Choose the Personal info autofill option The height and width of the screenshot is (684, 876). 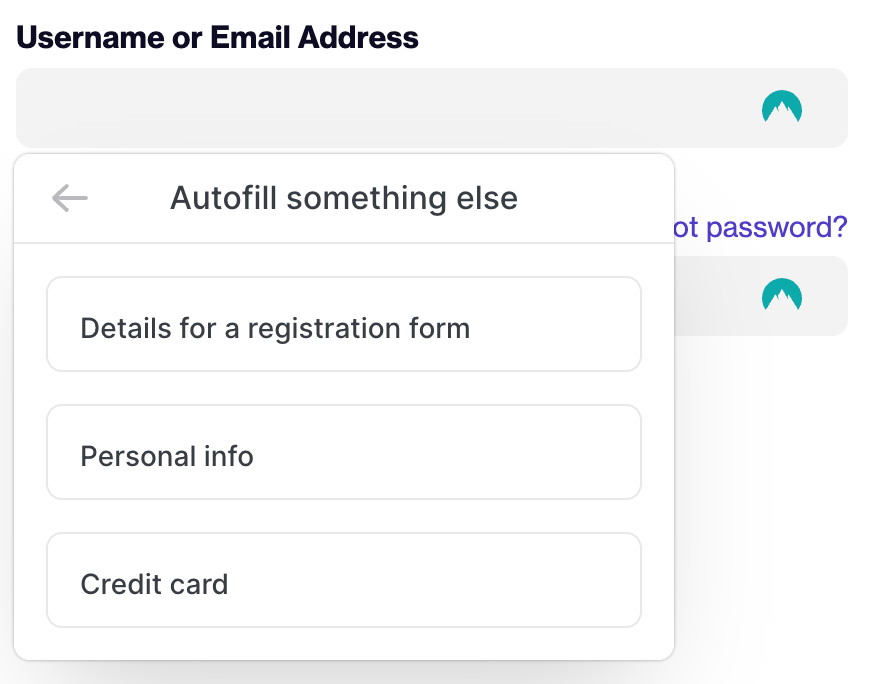(344, 452)
